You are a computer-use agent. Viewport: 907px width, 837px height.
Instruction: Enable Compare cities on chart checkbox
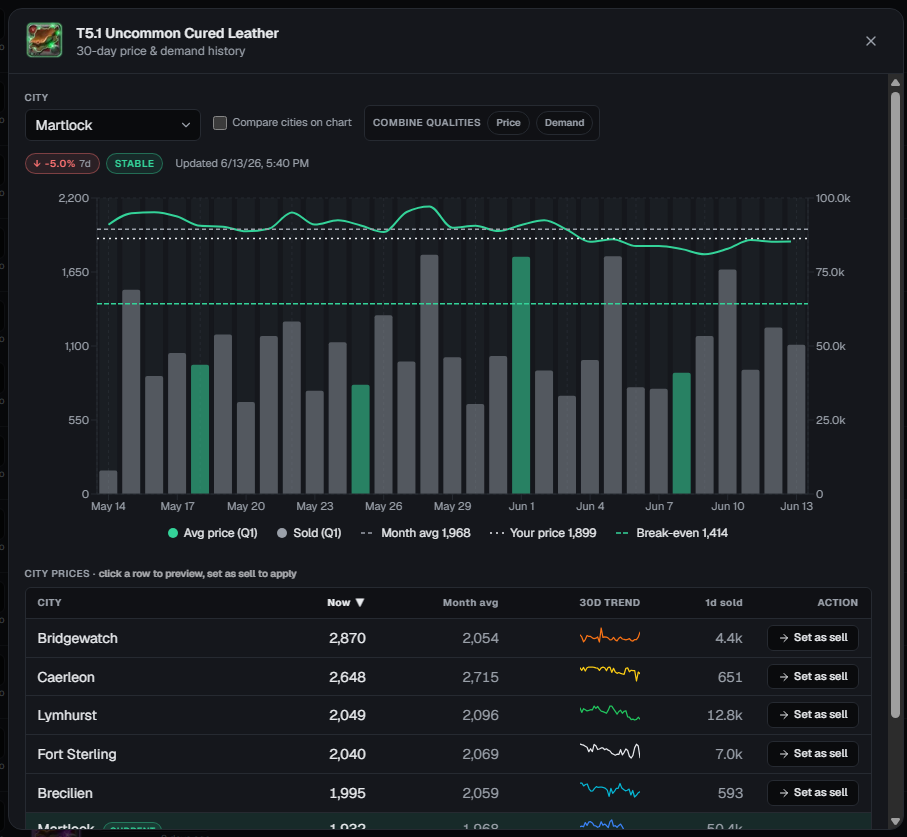[220, 123]
